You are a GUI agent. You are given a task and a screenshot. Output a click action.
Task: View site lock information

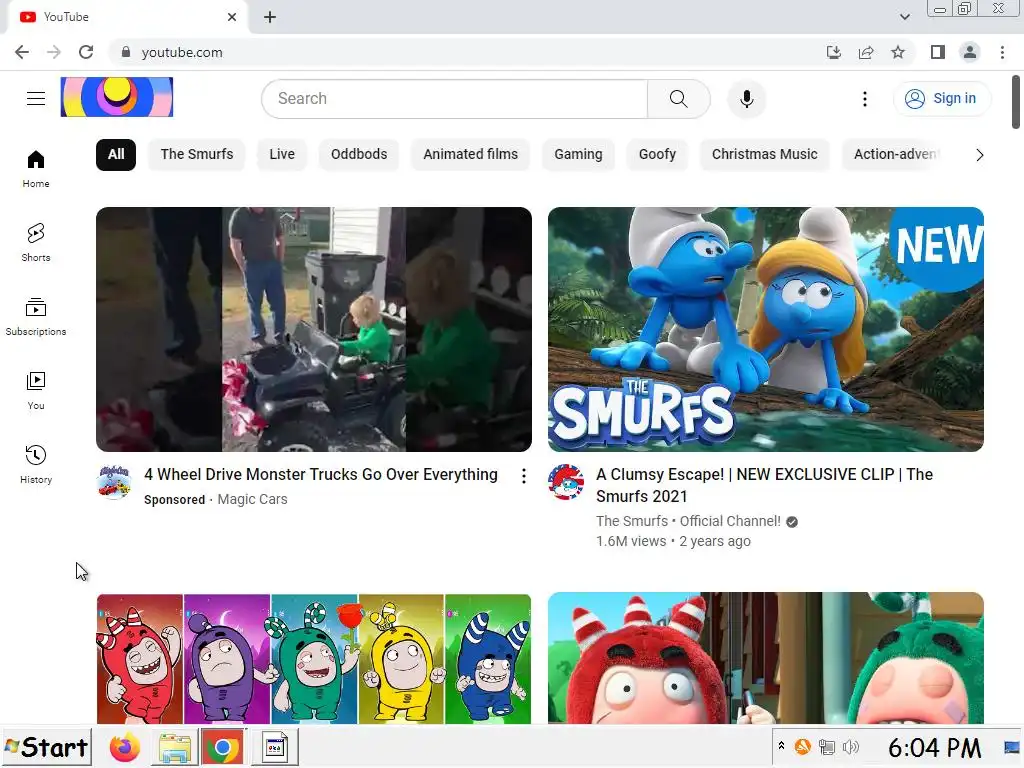(x=126, y=52)
